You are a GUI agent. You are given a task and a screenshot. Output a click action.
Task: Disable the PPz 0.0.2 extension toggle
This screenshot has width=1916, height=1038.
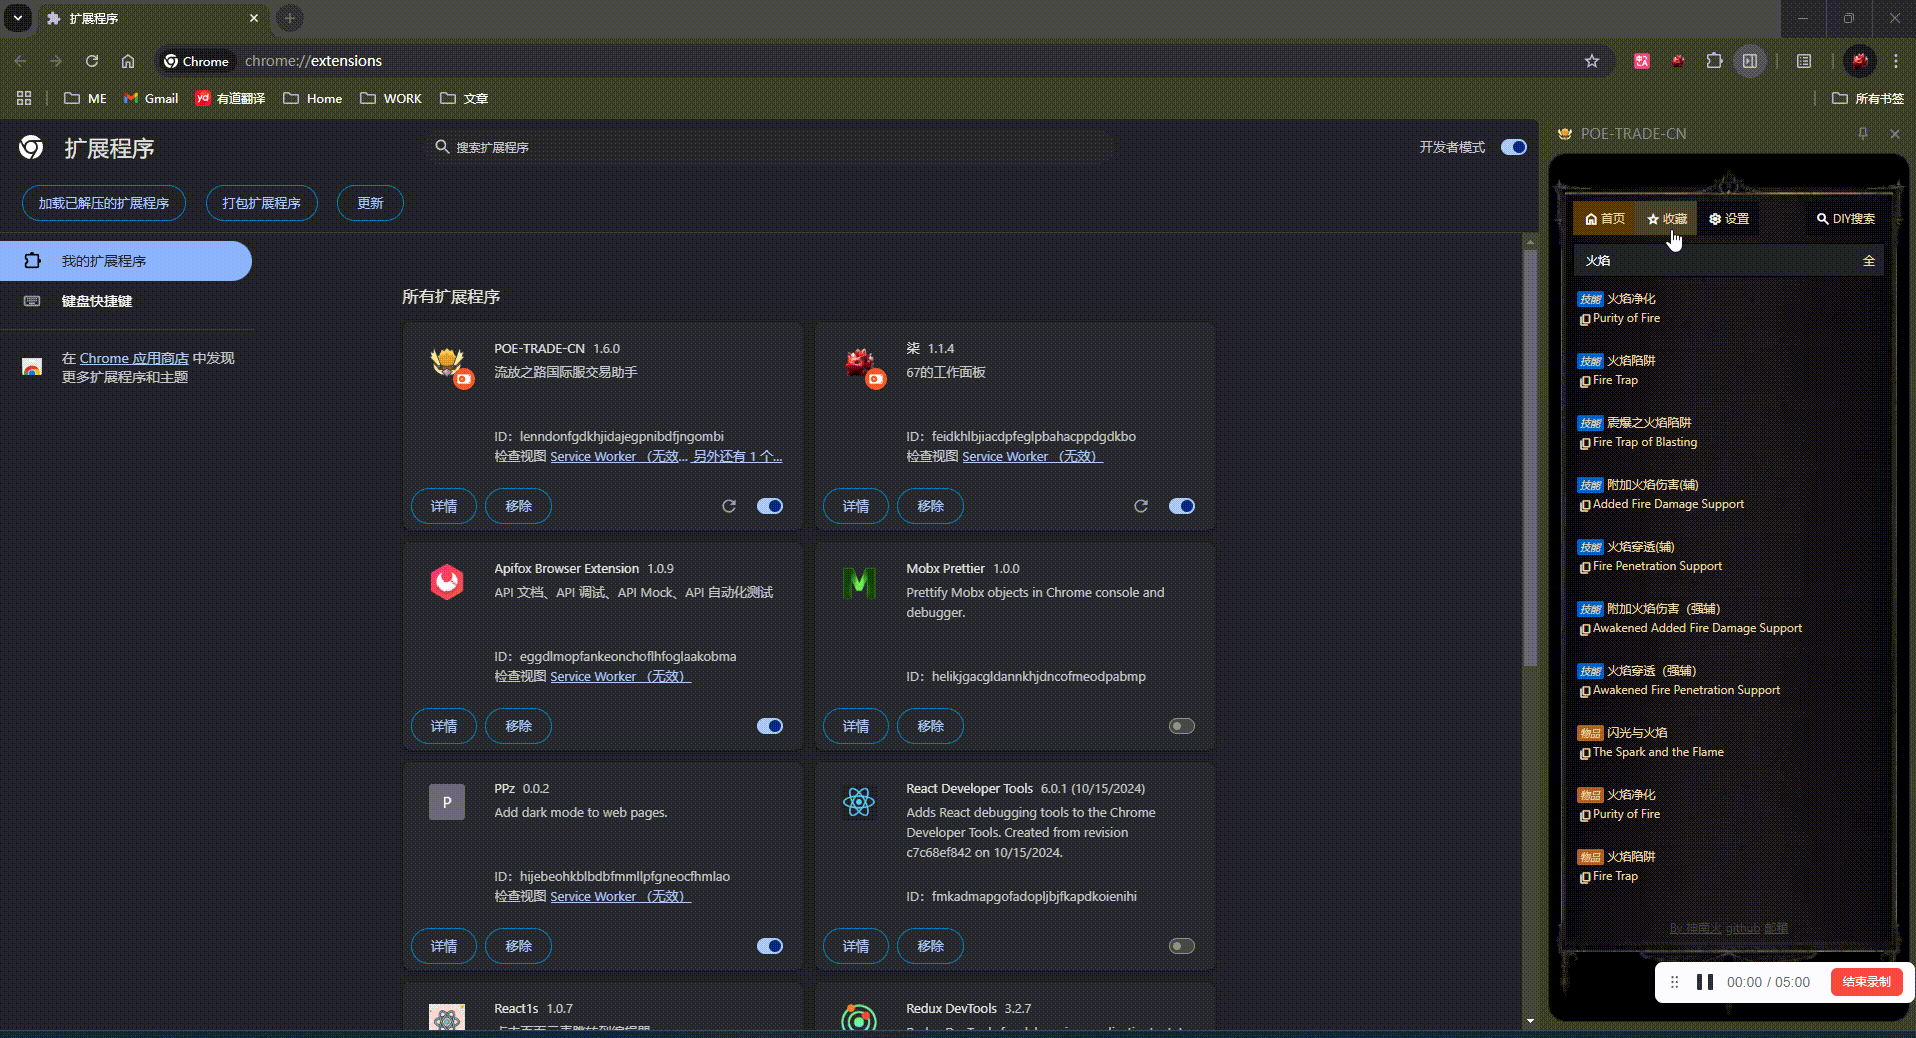(x=770, y=946)
